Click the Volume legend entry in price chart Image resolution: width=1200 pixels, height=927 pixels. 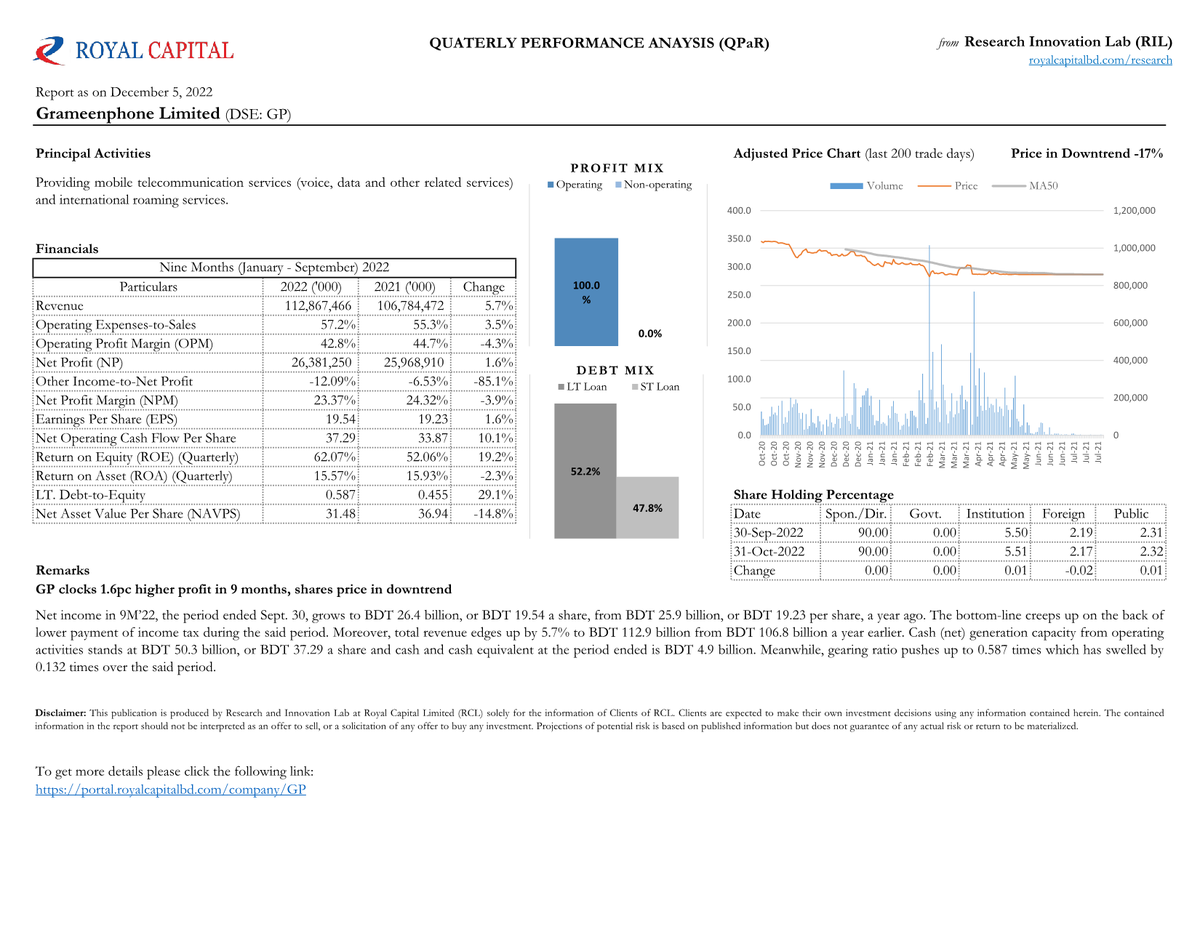(x=867, y=185)
